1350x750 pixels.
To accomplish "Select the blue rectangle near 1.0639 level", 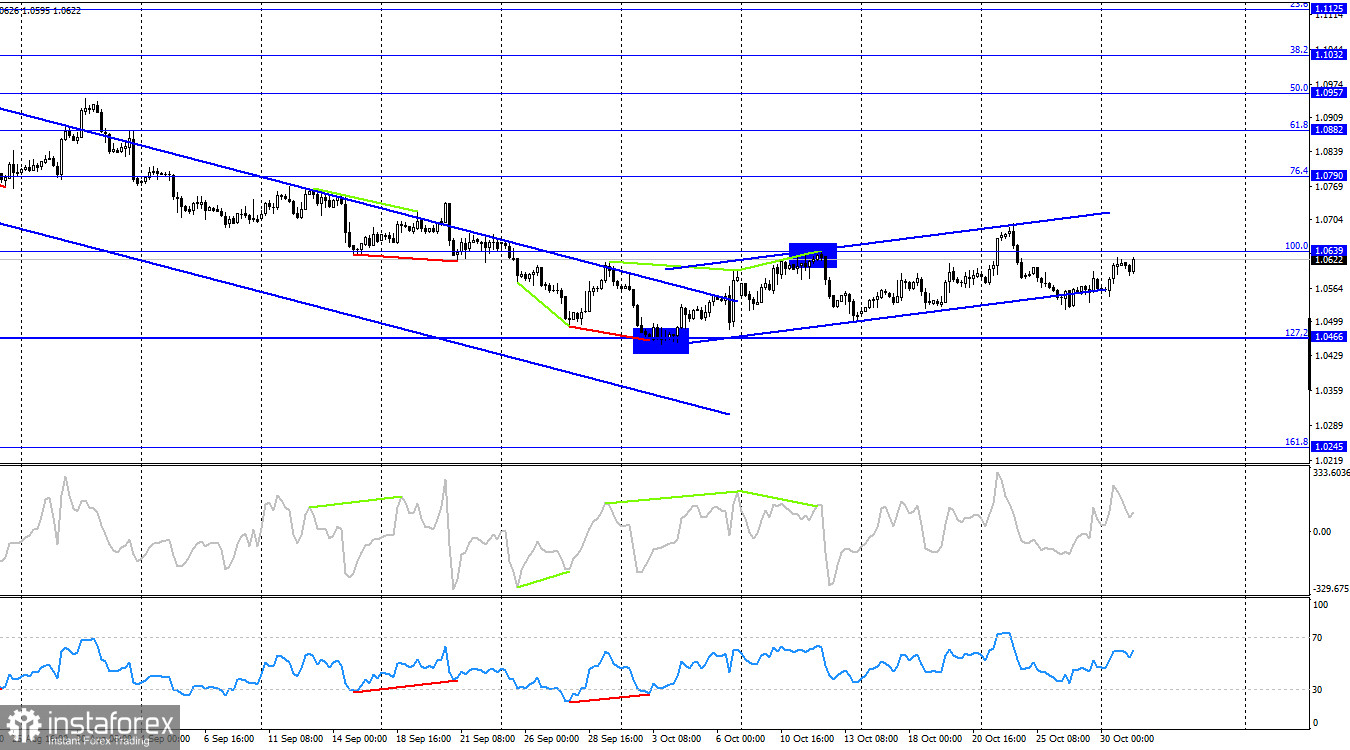I will (x=812, y=255).
